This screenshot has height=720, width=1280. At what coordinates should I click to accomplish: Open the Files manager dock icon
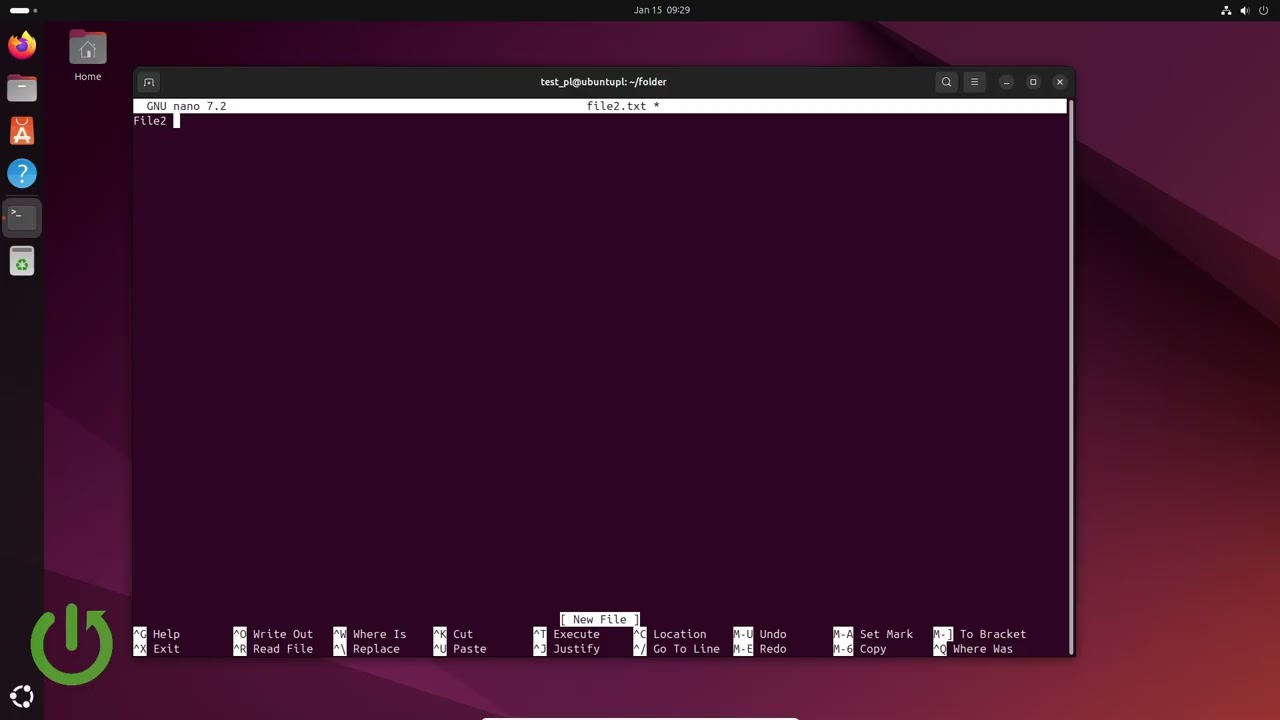(22, 88)
